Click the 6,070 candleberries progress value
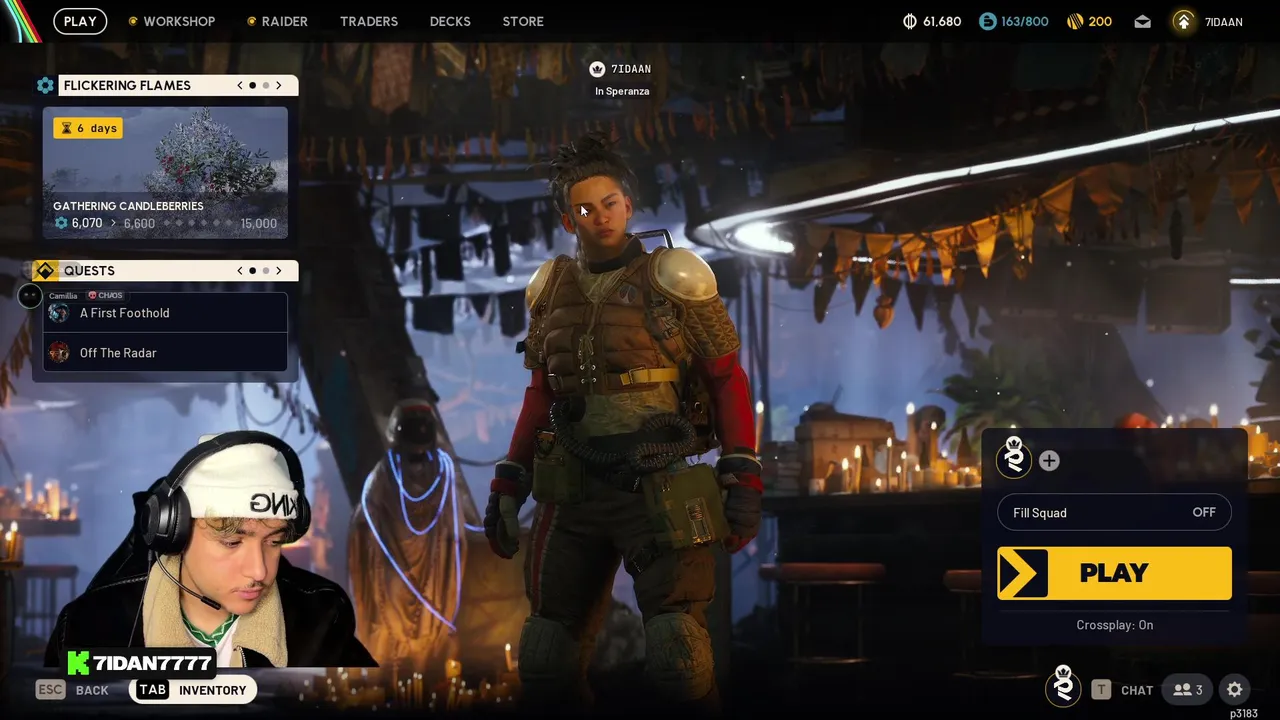The image size is (1280, 720). (x=87, y=223)
